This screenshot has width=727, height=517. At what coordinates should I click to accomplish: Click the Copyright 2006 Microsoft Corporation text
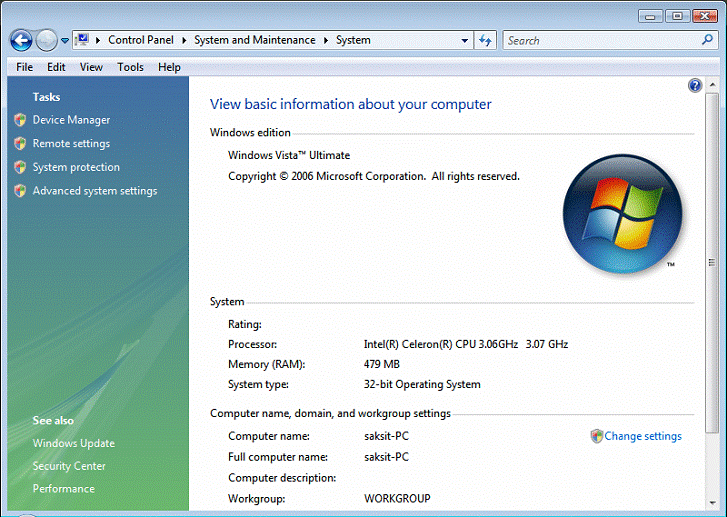tap(374, 176)
